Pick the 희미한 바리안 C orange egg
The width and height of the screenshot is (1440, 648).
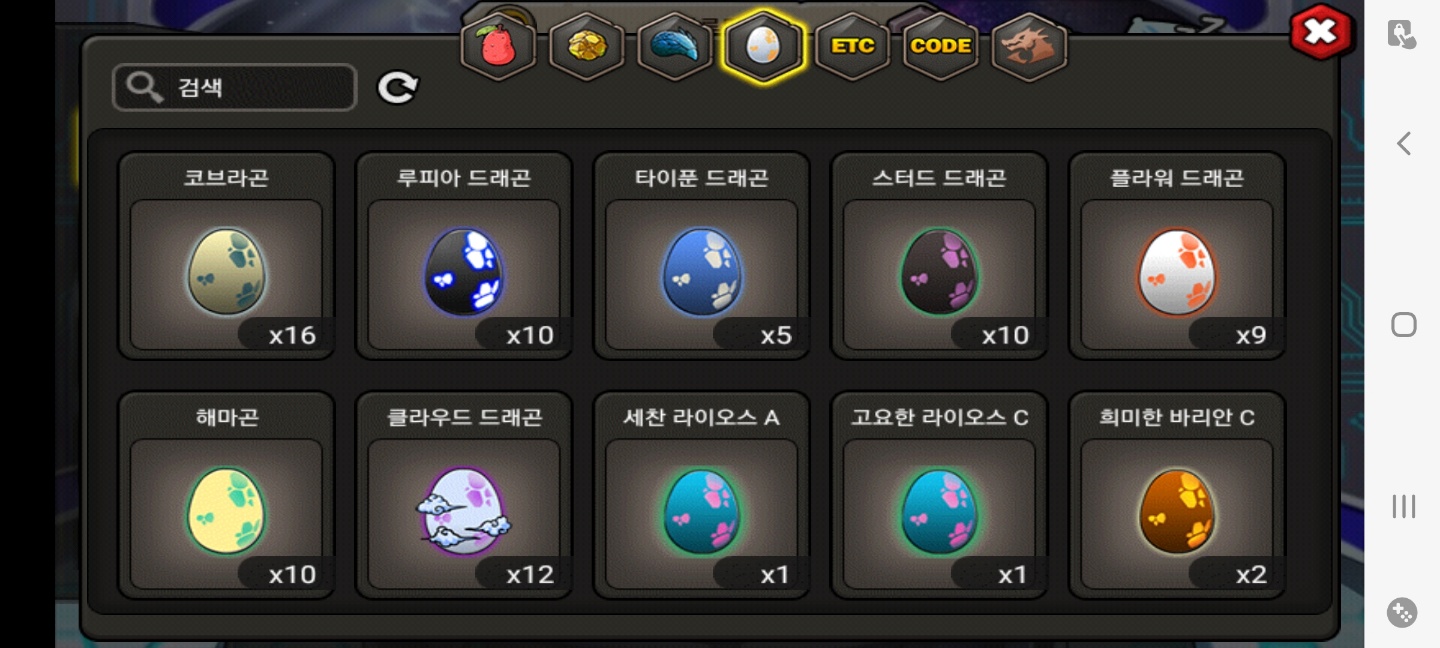point(1177,494)
